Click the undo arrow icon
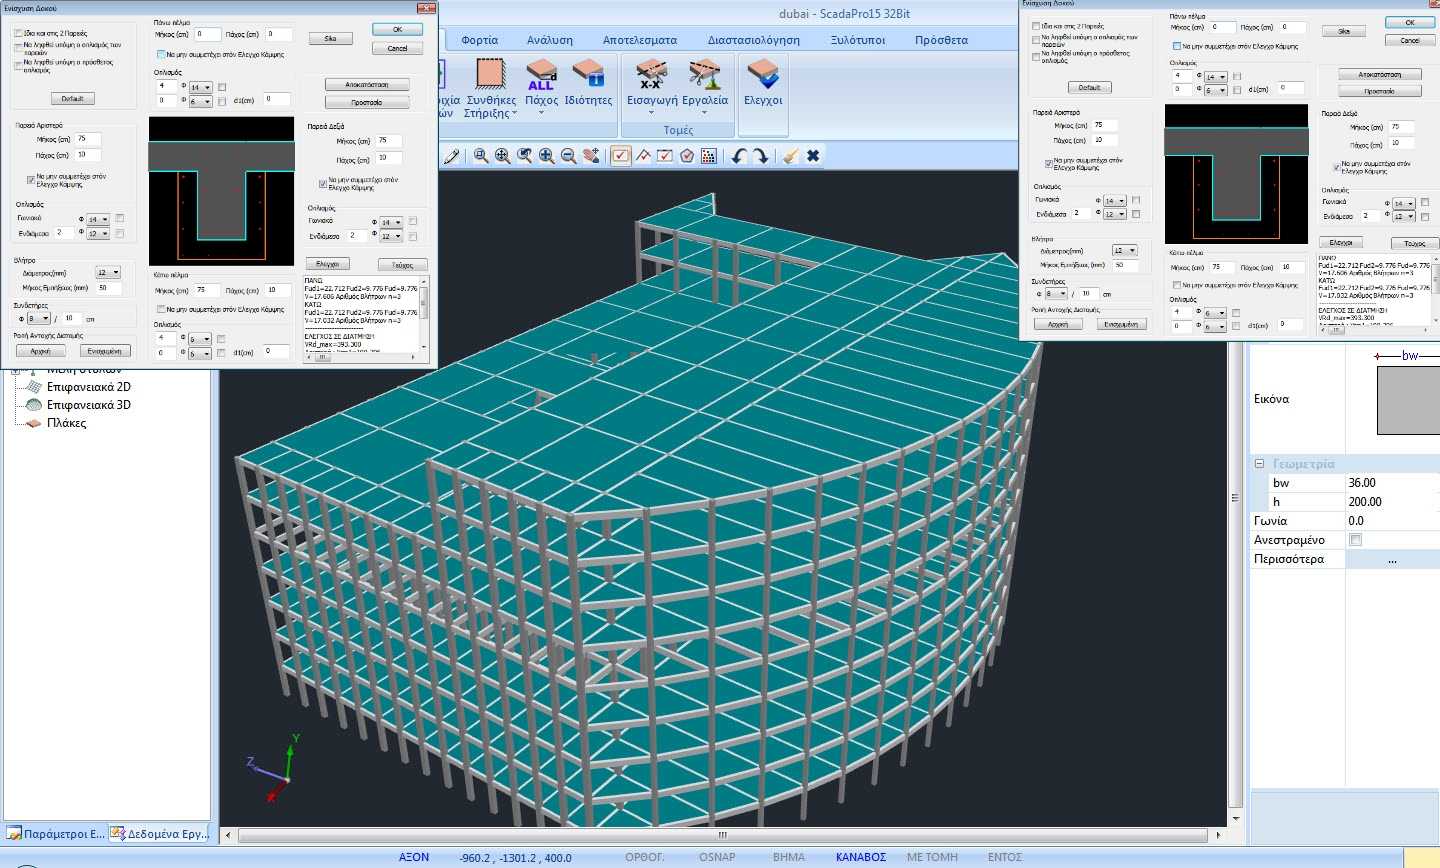The width and height of the screenshot is (1440, 868). pos(739,156)
